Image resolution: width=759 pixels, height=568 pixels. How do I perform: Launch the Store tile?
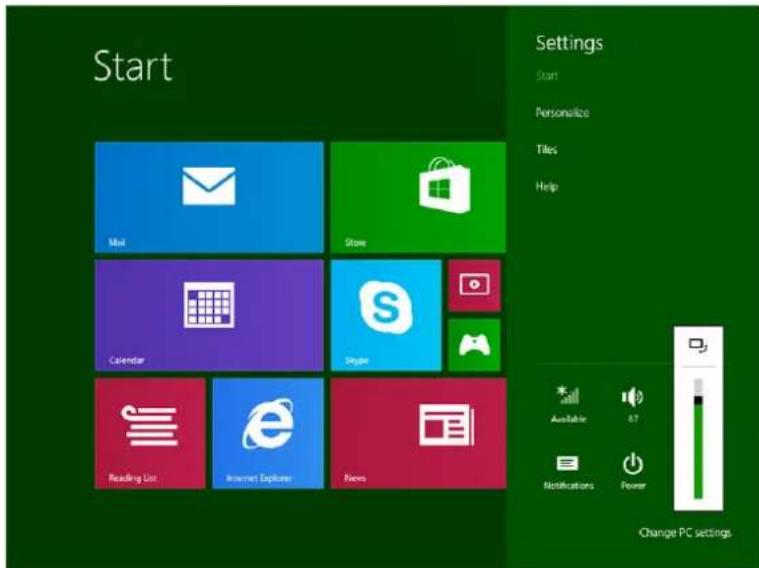pos(418,197)
